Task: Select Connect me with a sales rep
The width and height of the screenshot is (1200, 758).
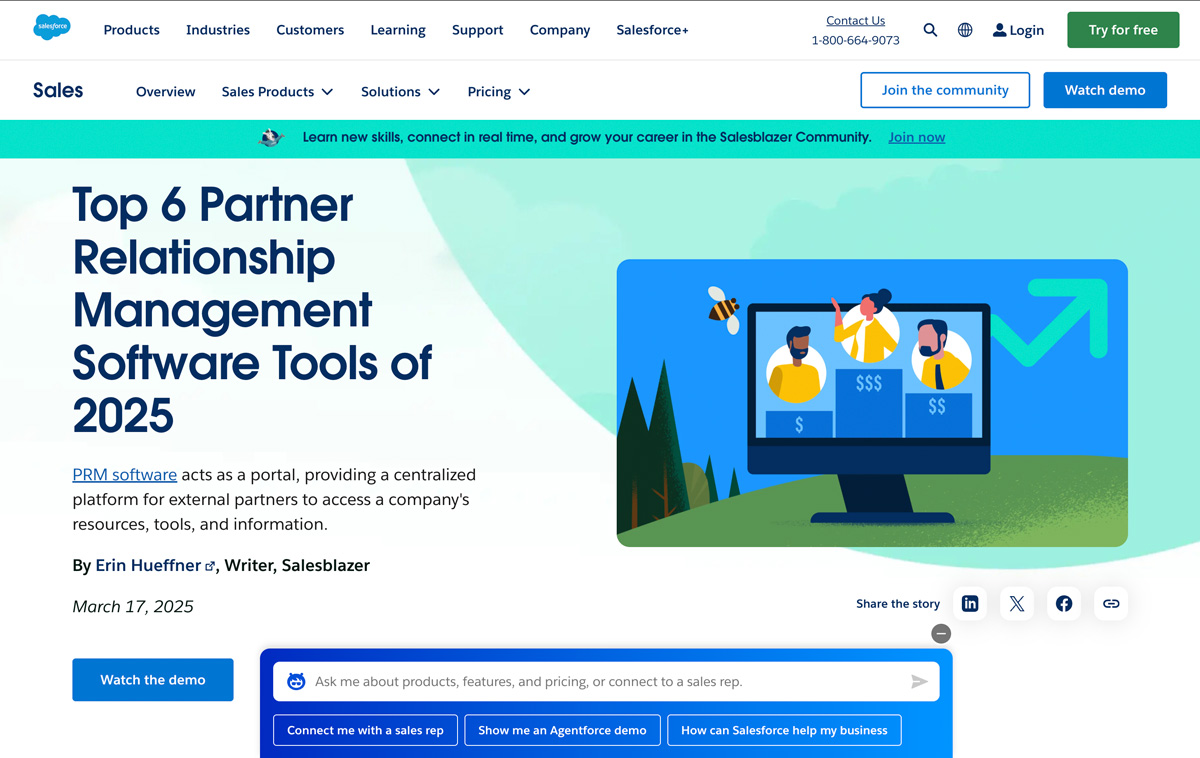Action: click(365, 730)
